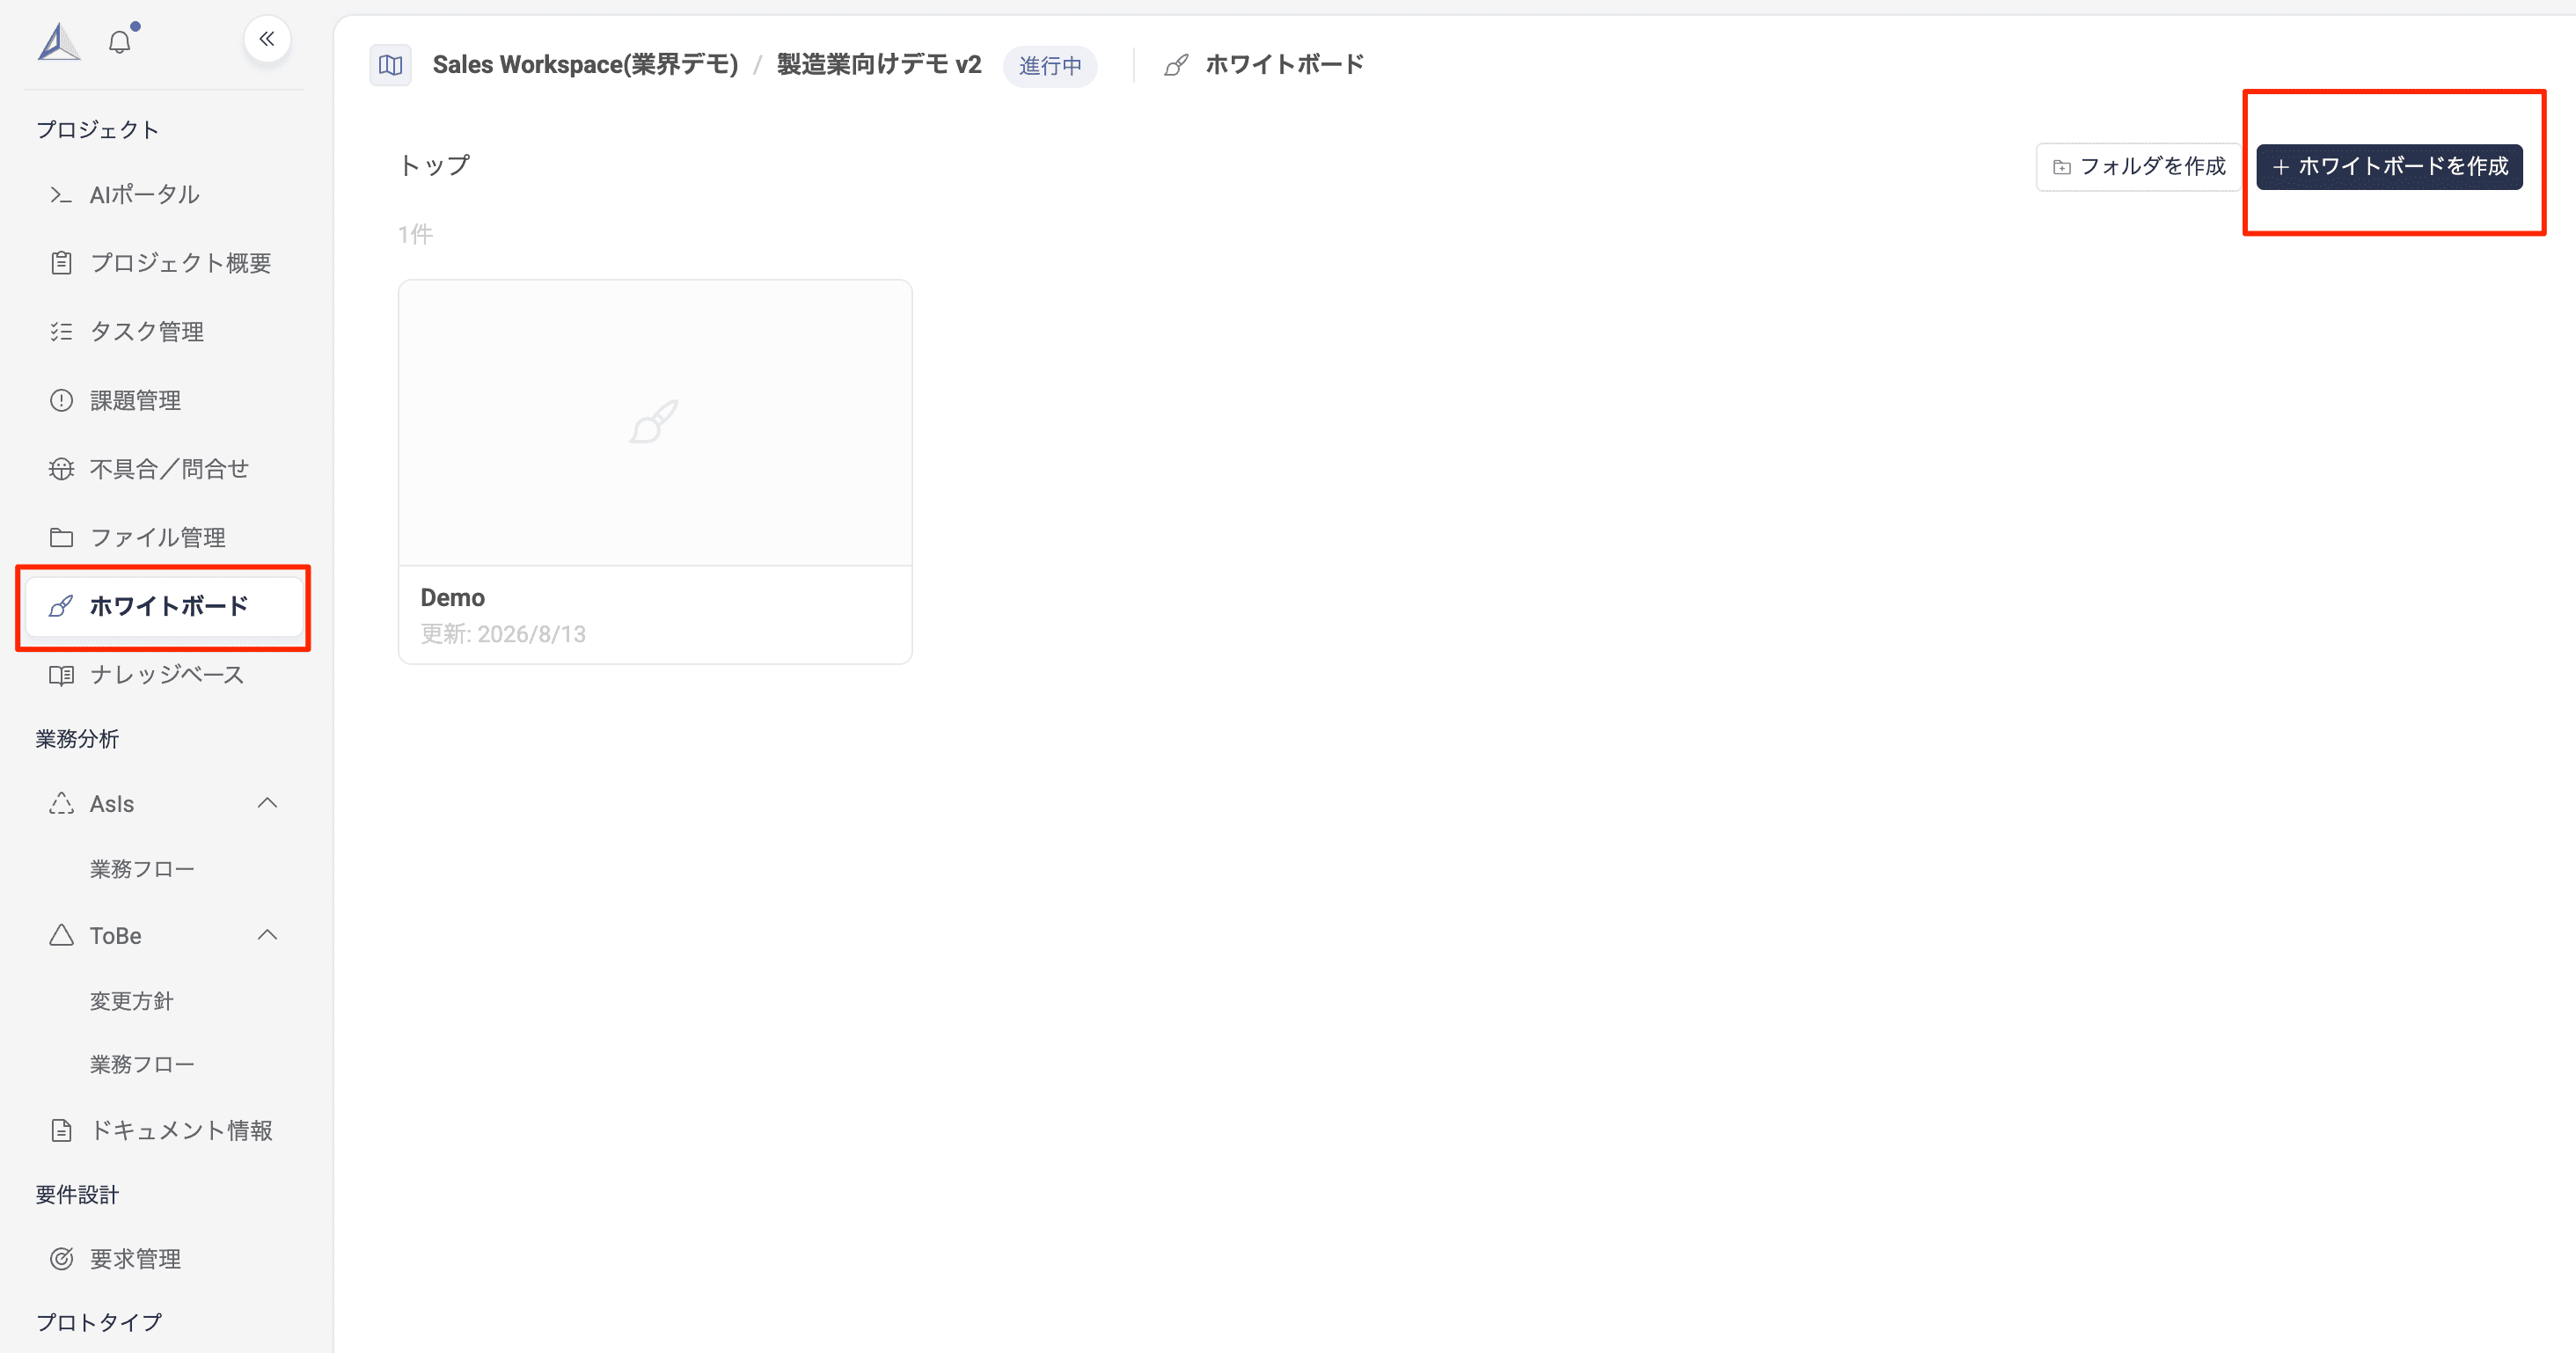The height and width of the screenshot is (1353, 2576).
Task: Click the ToBe triangle icon
Action: click(x=61, y=936)
